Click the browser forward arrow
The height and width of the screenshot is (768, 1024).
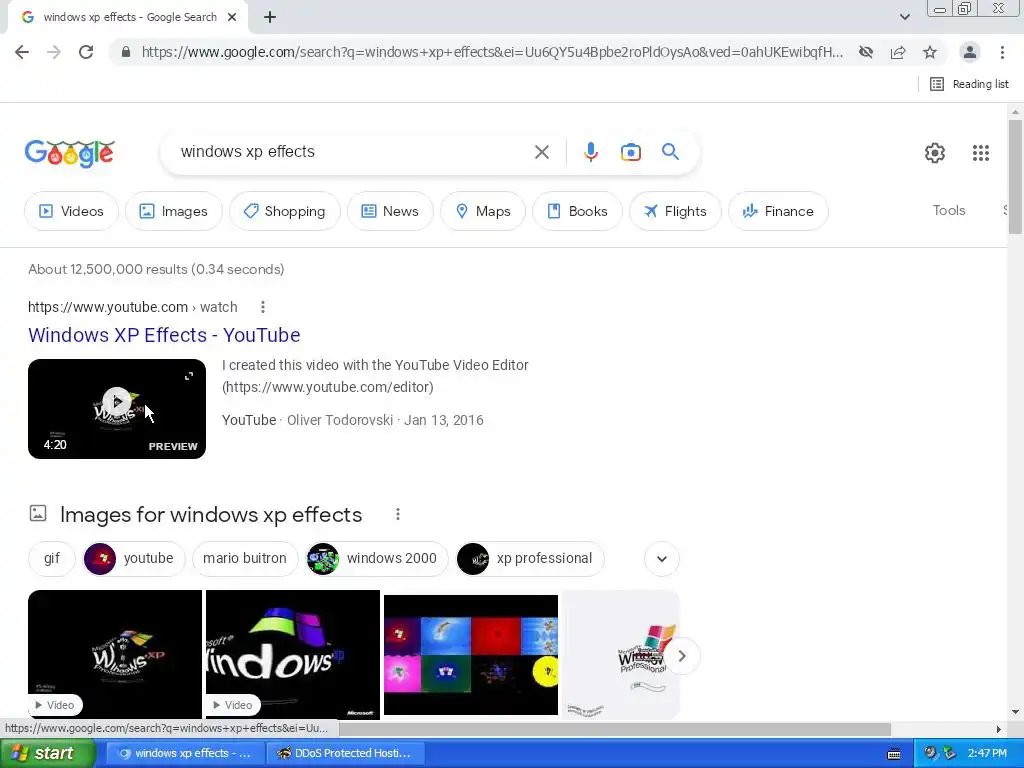54,52
